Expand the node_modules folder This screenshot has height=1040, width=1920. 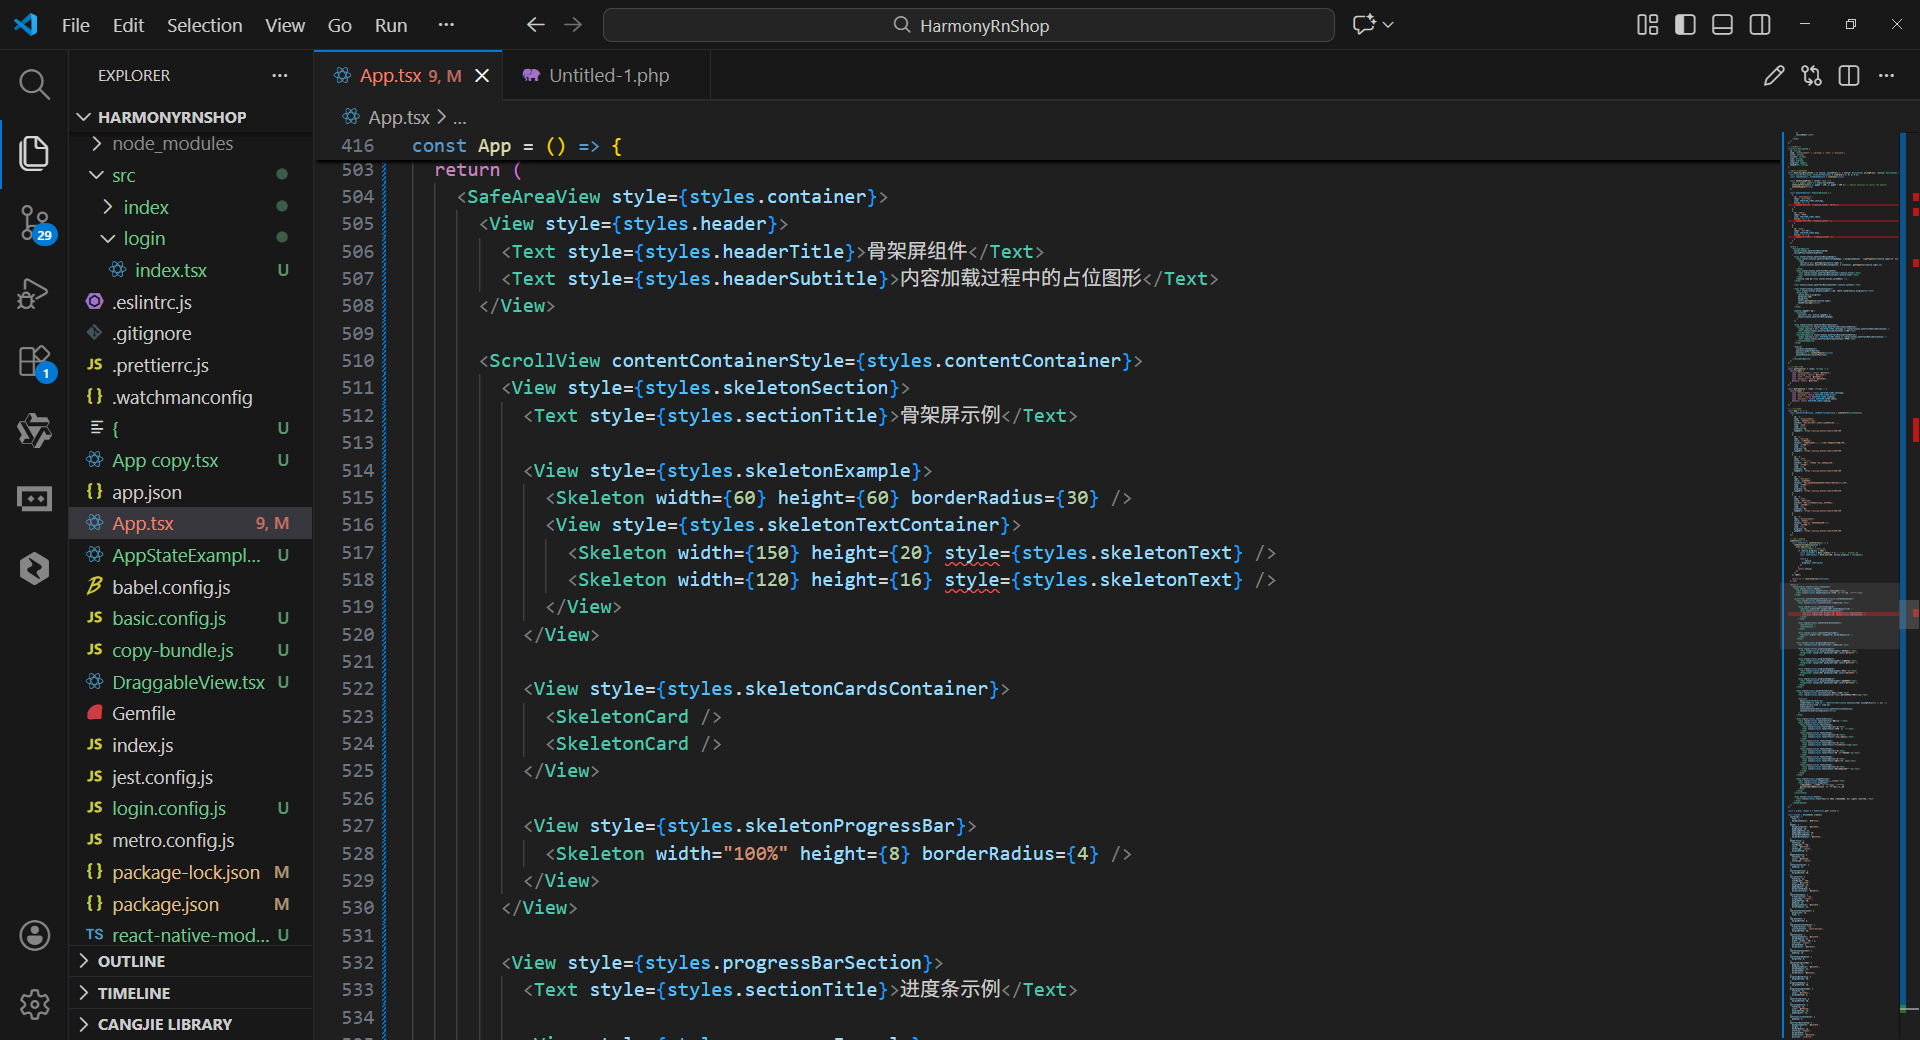[190, 144]
